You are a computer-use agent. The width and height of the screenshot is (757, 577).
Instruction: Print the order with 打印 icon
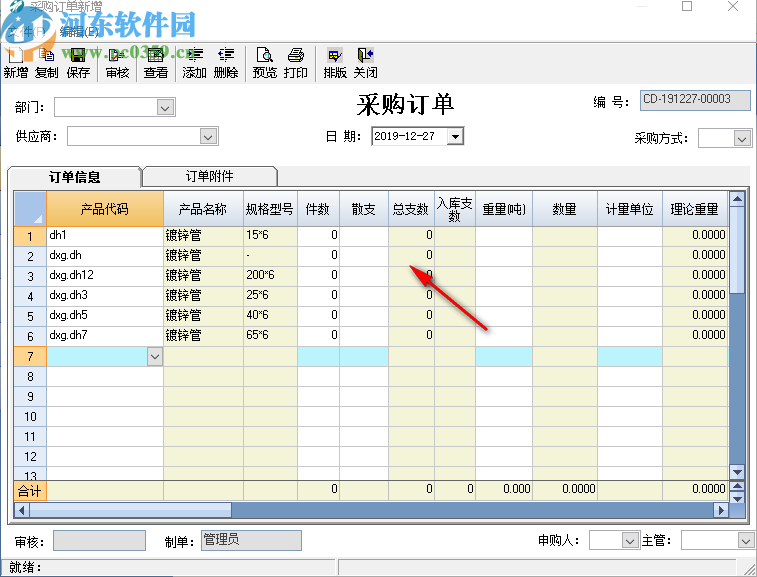pyautogui.click(x=295, y=63)
